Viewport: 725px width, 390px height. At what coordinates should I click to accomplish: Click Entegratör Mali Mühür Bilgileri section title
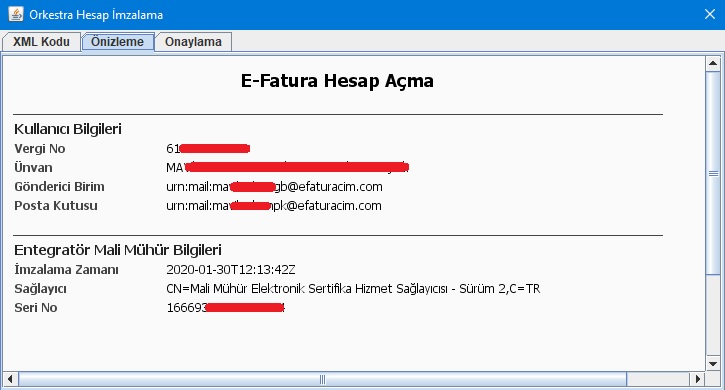click(x=118, y=250)
